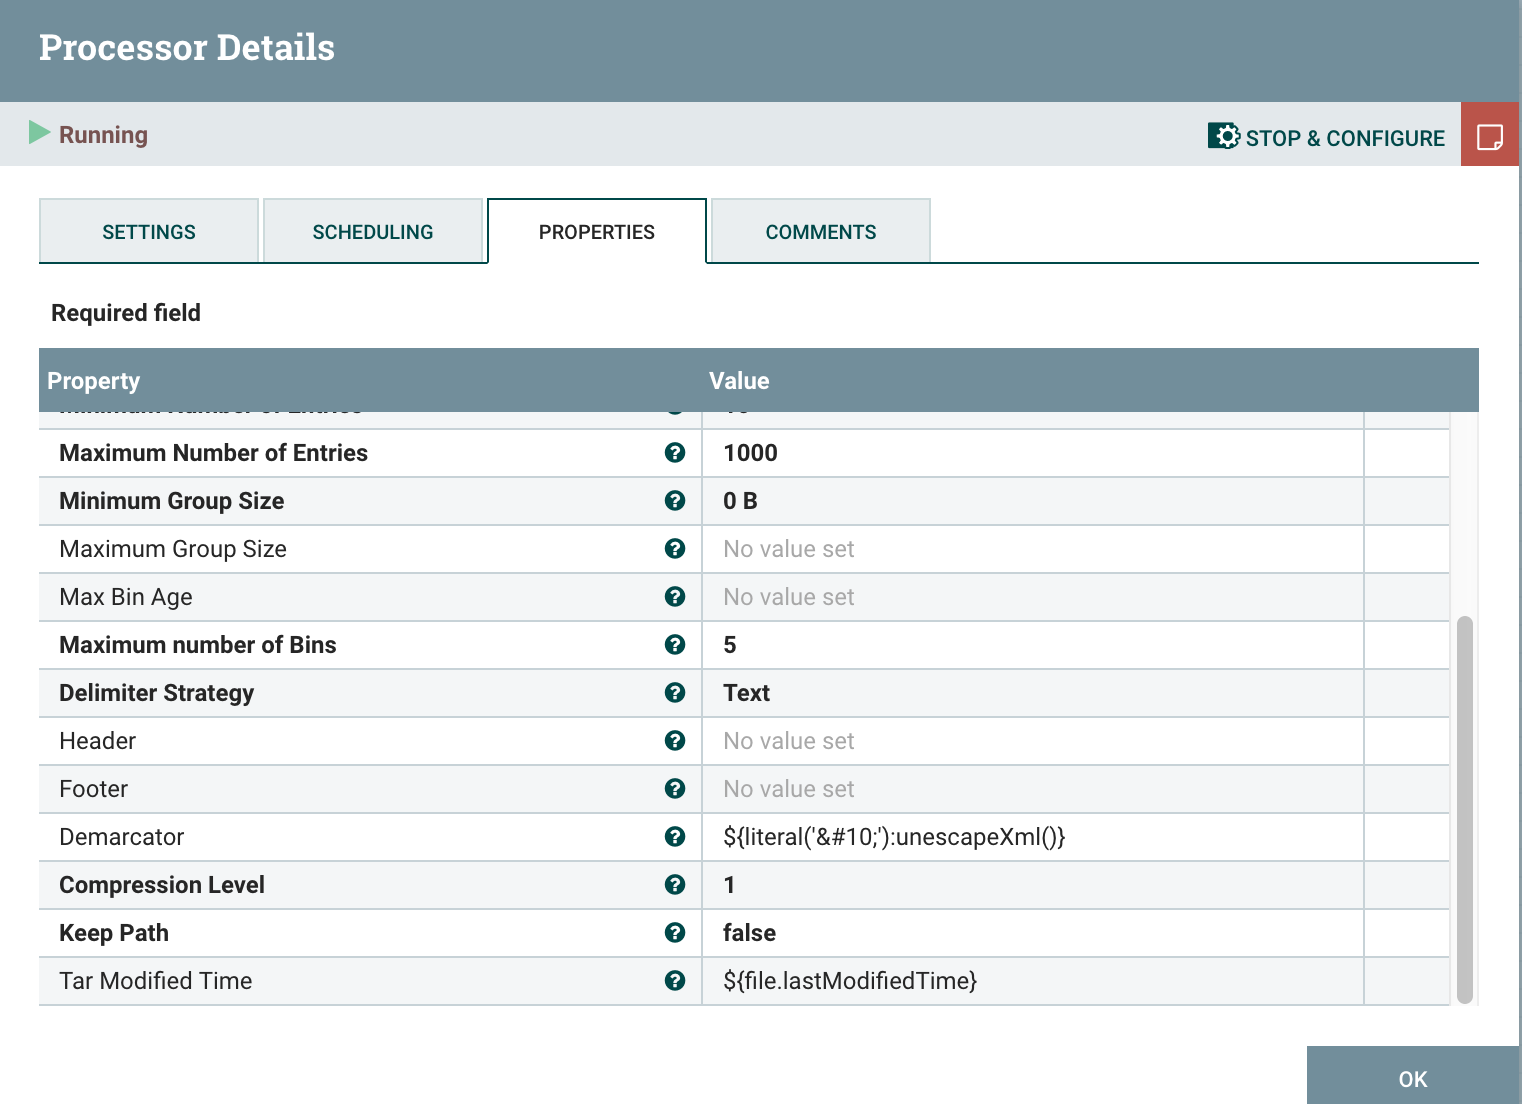Open help for Keep Path property

[675, 933]
